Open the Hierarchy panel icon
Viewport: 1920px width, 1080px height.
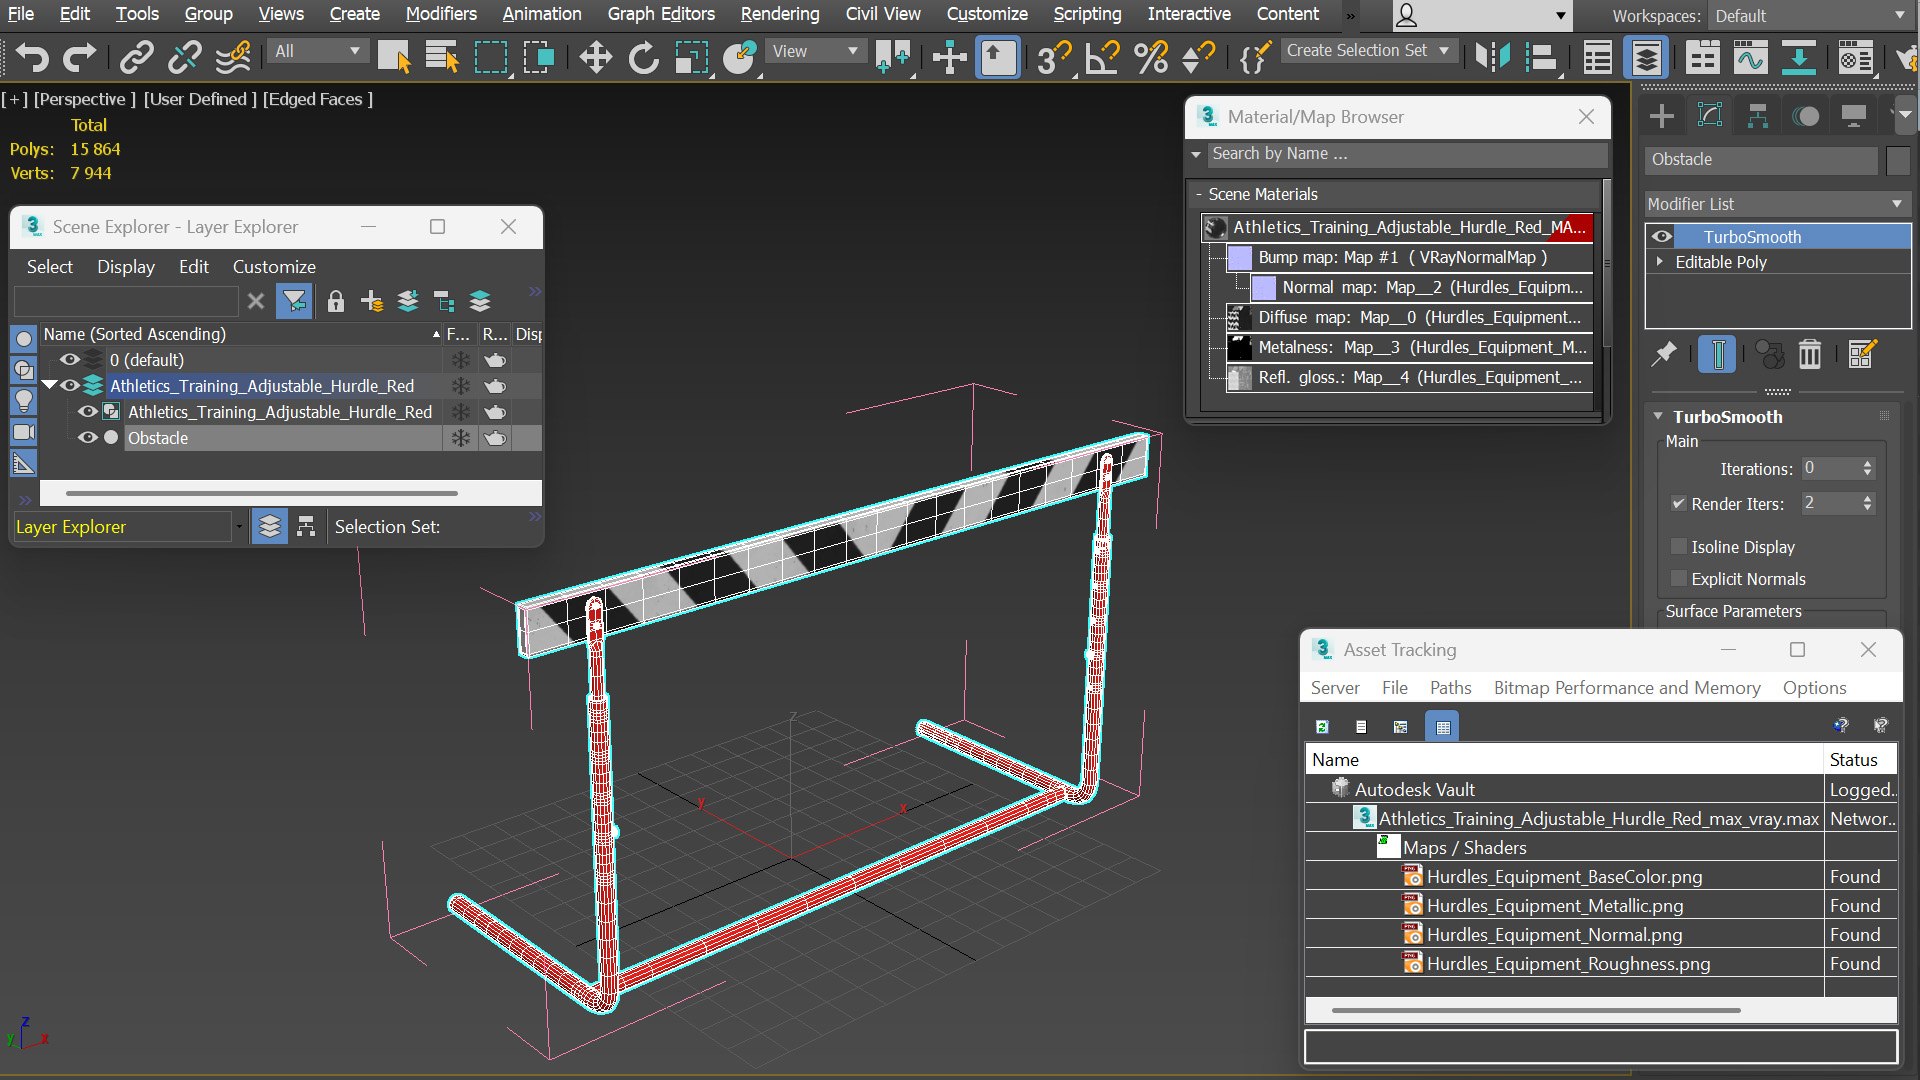pos(1757,116)
